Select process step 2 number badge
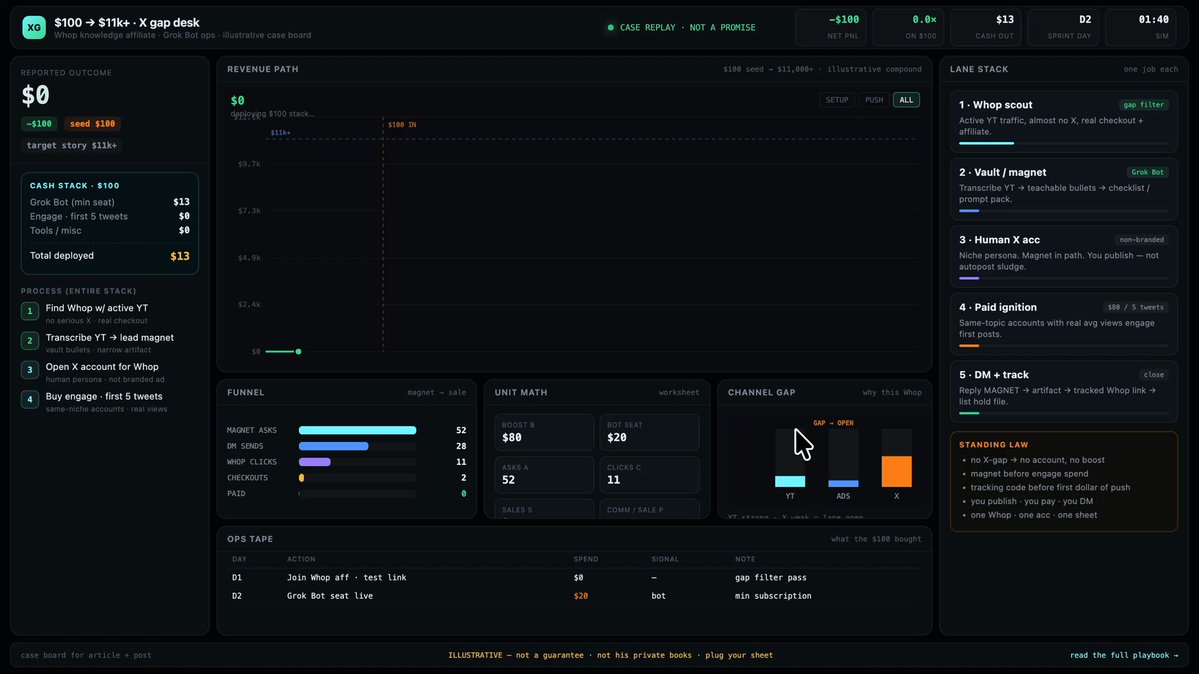Screen dimensions: 1199x674 30,340
